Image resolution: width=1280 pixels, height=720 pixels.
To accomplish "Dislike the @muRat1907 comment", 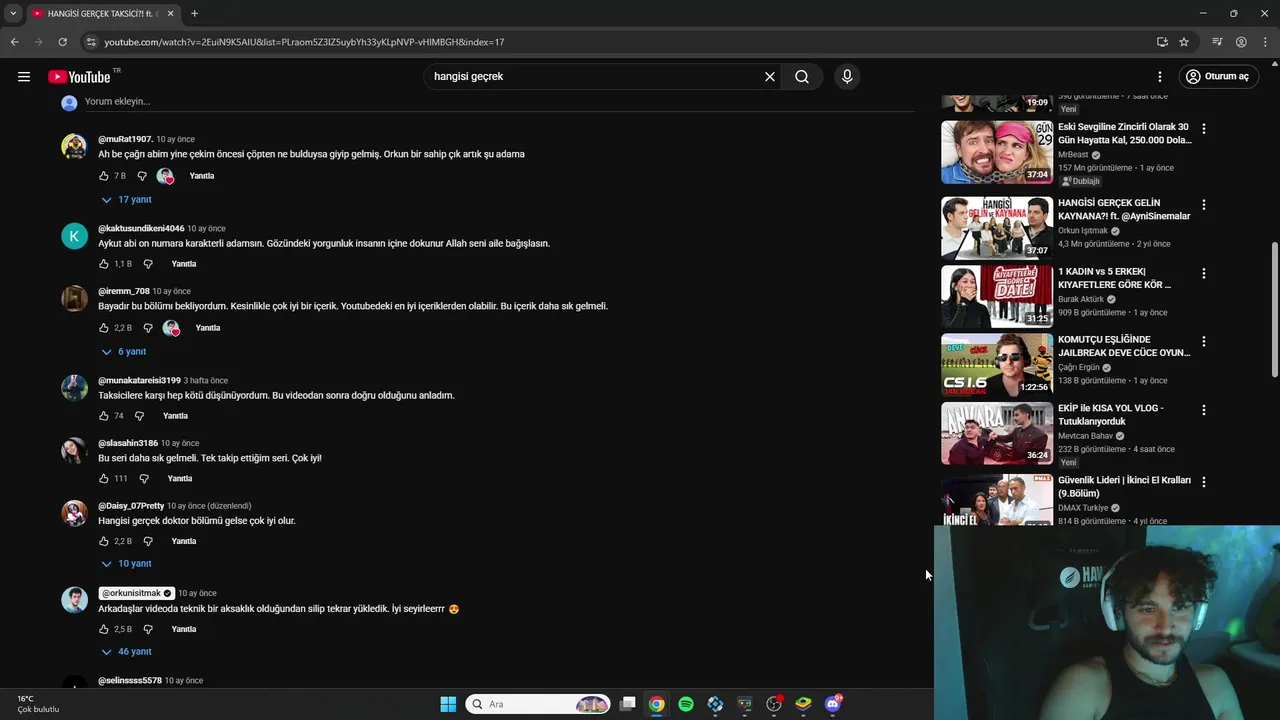I will (x=142, y=176).
